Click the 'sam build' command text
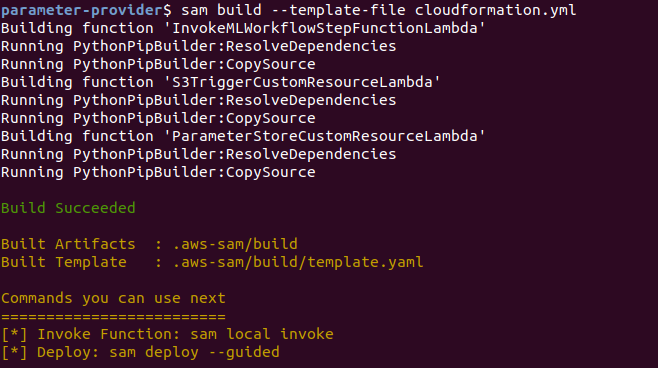Viewport: 658px width, 368px height. [x=222, y=10]
